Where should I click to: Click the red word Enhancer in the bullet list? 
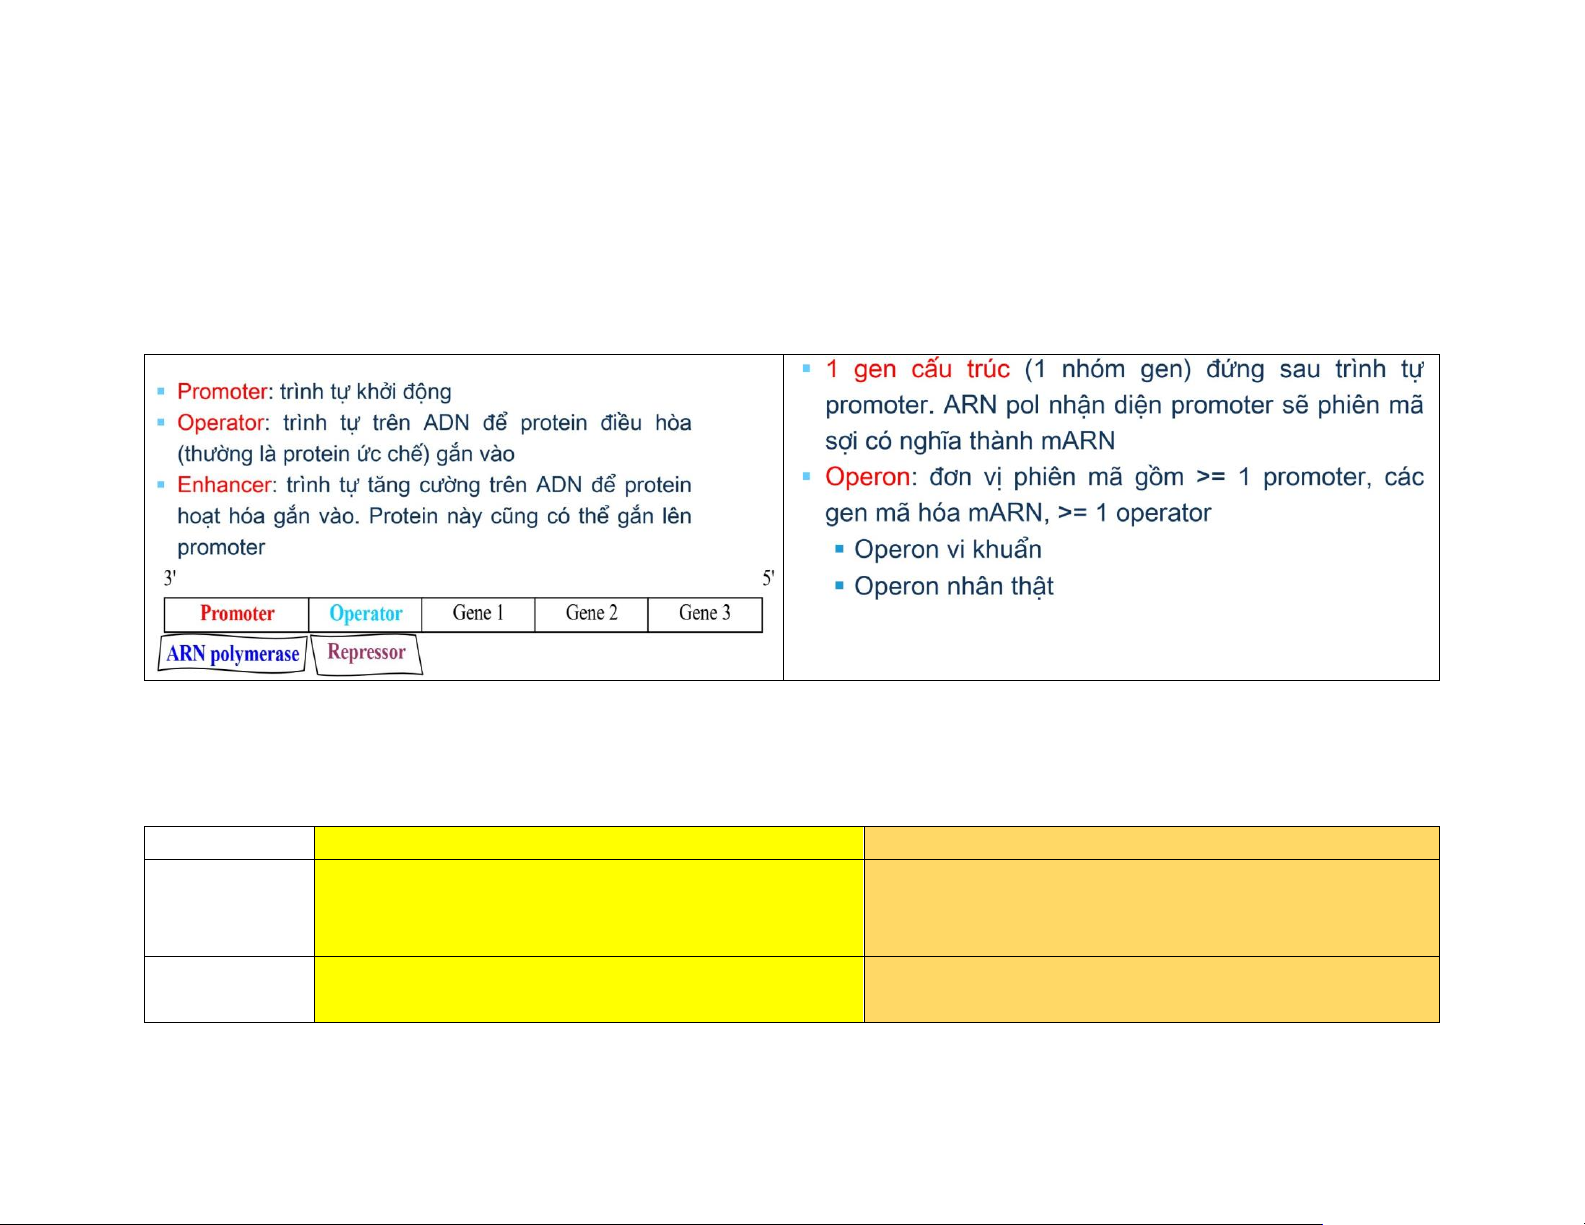tap(224, 485)
